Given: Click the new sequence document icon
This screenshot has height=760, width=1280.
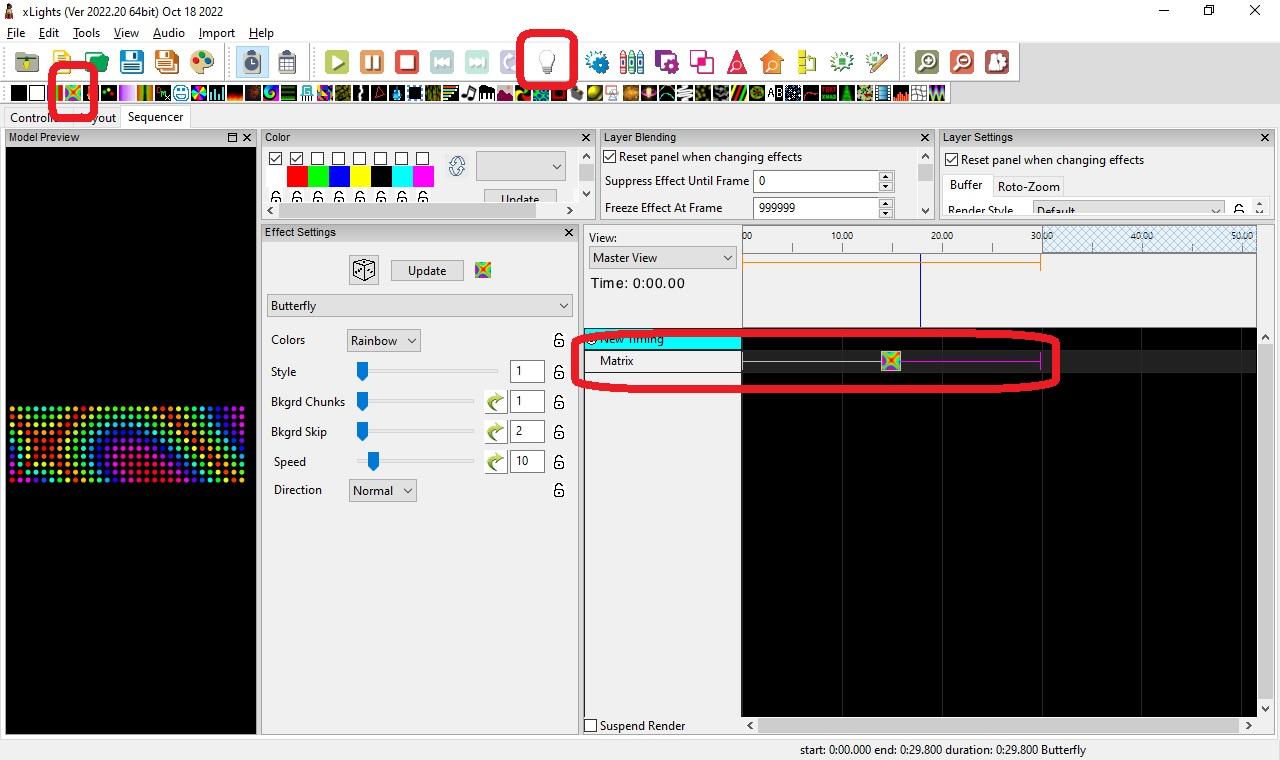Looking at the screenshot, I should tap(62, 62).
